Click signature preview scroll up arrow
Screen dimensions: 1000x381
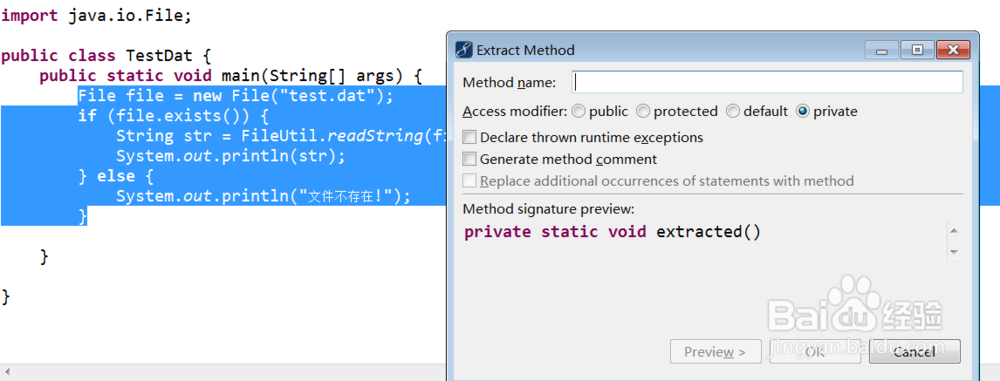(x=953, y=231)
